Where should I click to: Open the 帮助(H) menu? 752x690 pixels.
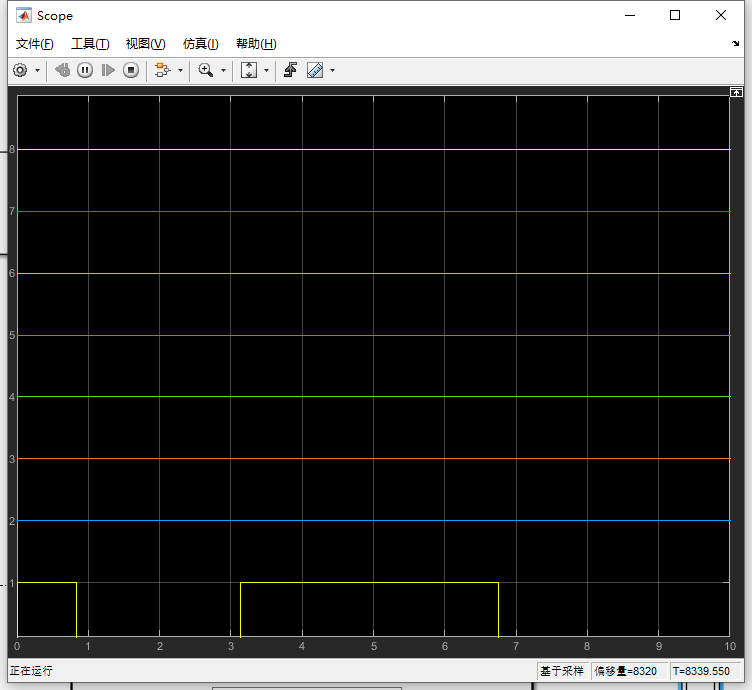[256, 44]
